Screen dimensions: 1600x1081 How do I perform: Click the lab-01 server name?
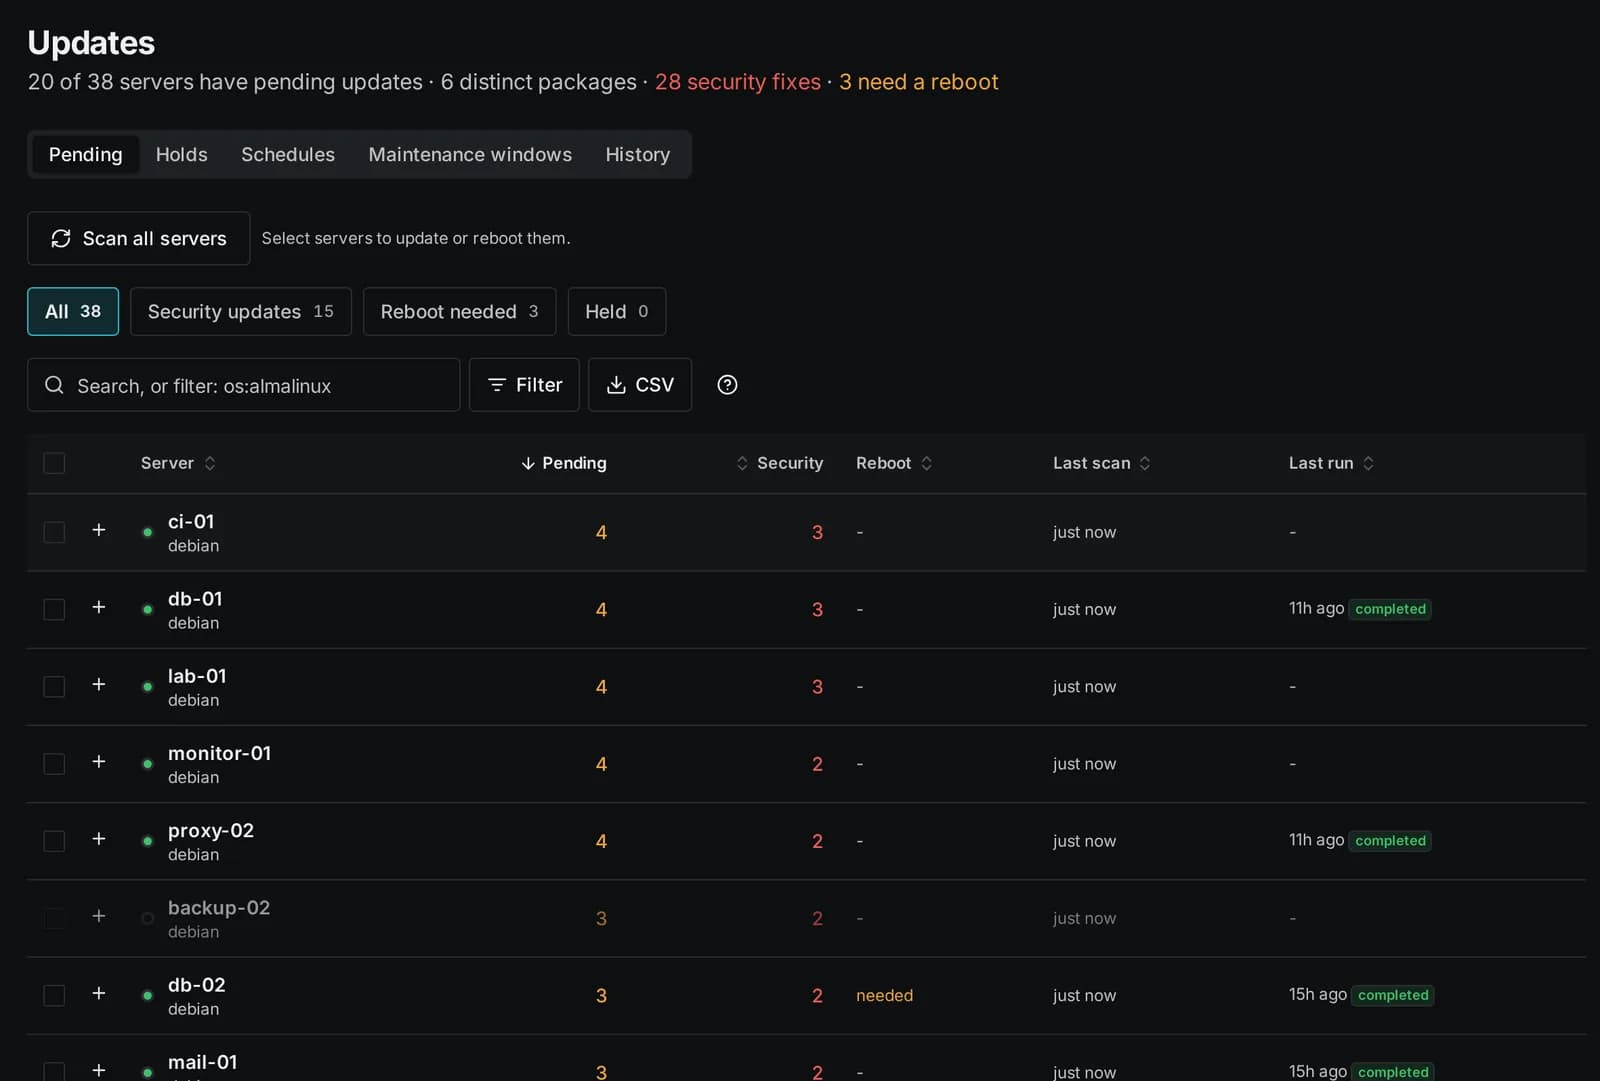coord(197,676)
